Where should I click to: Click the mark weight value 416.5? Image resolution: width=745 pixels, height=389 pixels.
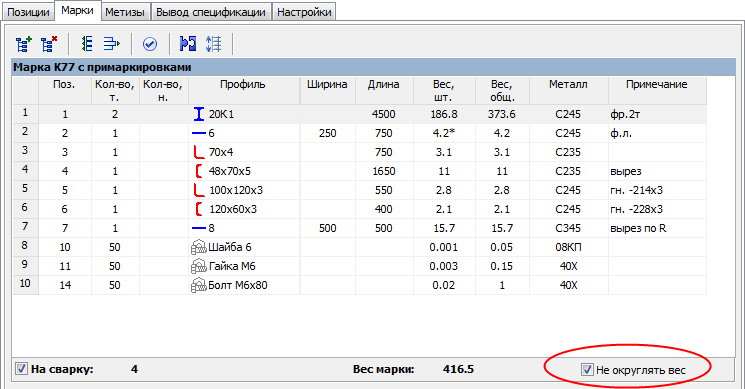tap(458, 369)
